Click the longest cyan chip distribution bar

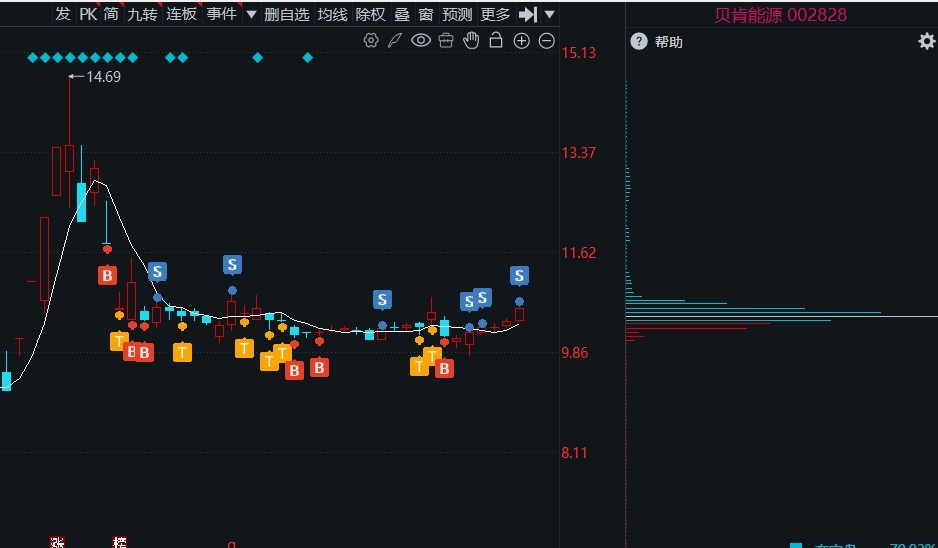coord(753,312)
